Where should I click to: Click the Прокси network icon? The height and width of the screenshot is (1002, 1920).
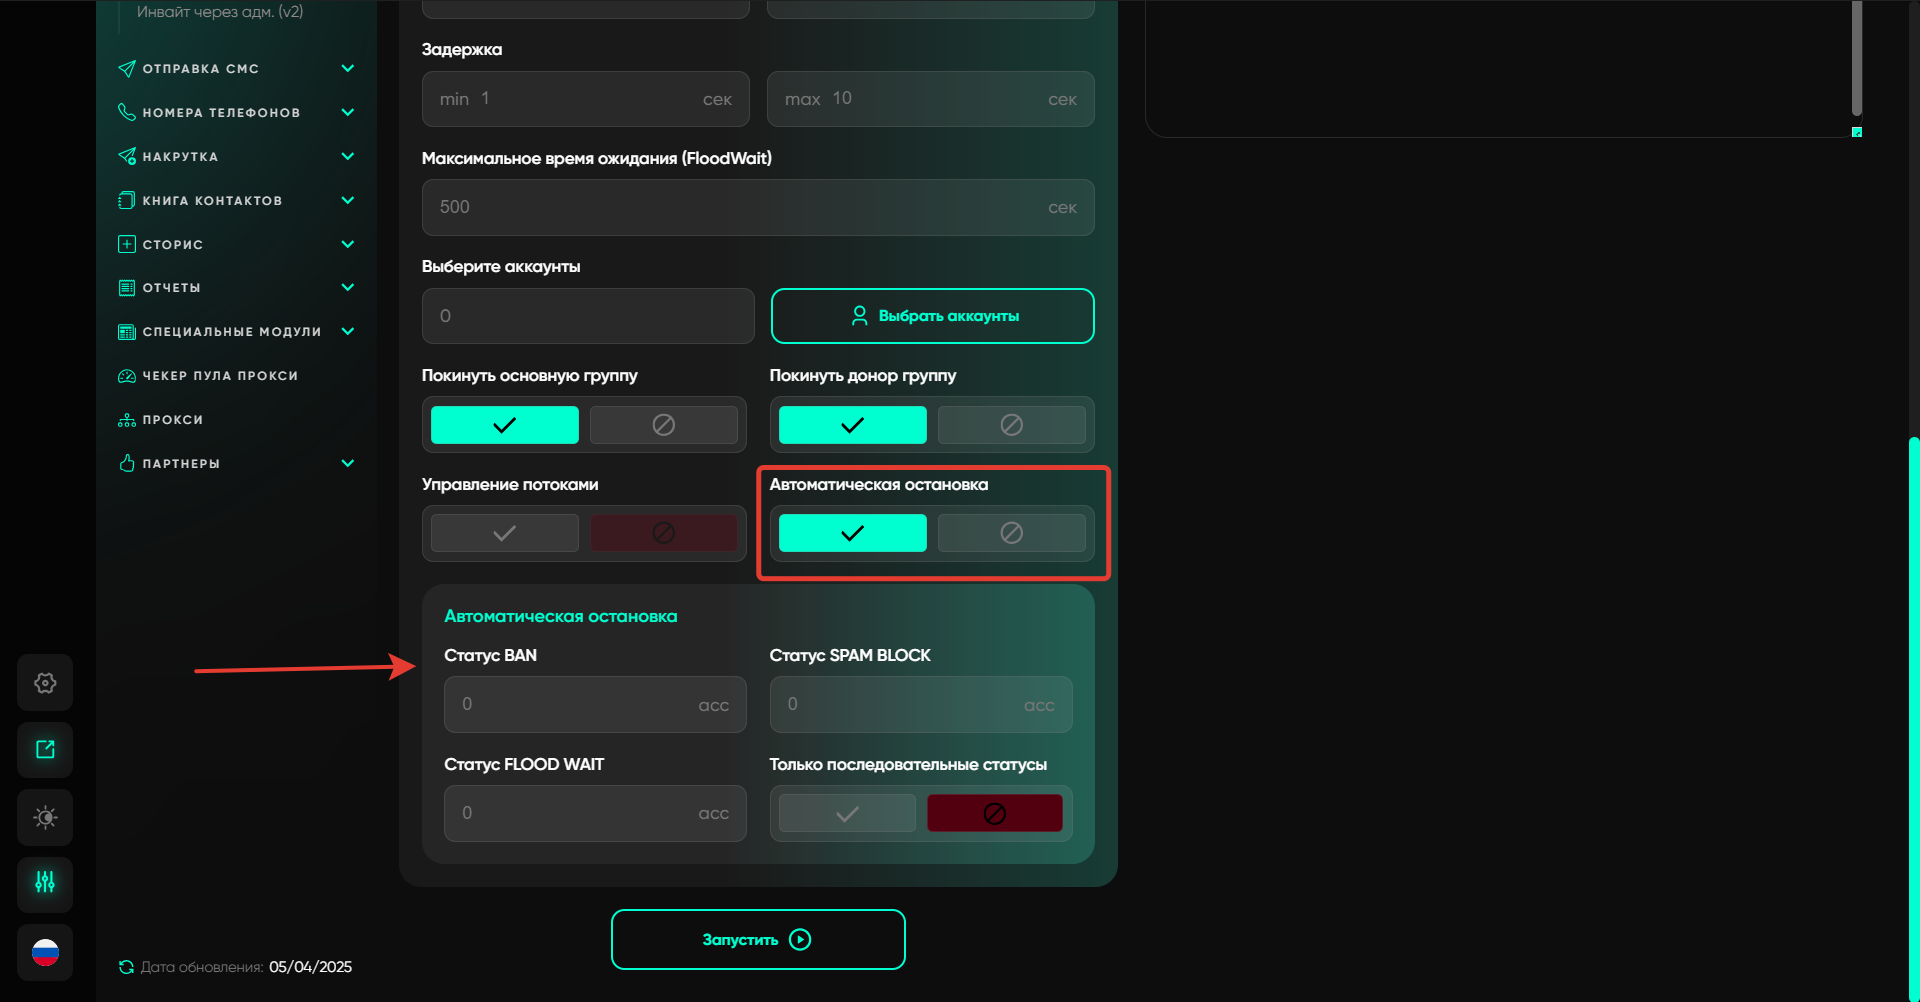tap(127, 420)
